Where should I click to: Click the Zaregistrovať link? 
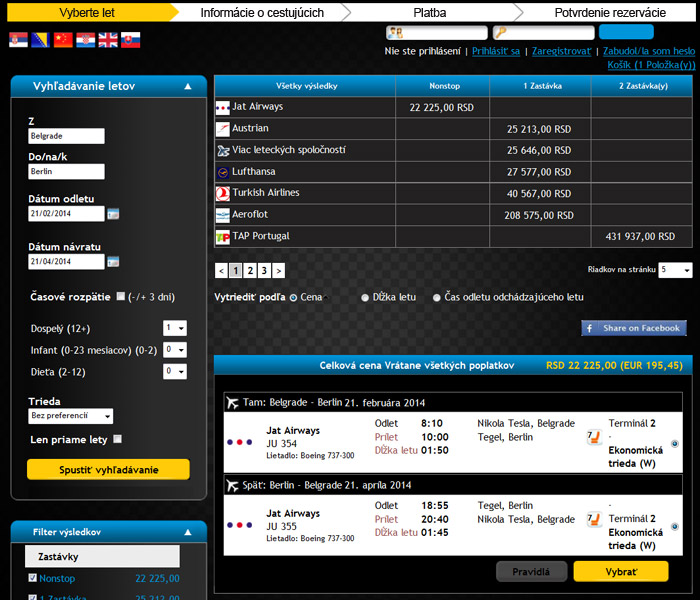pos(562,51)
